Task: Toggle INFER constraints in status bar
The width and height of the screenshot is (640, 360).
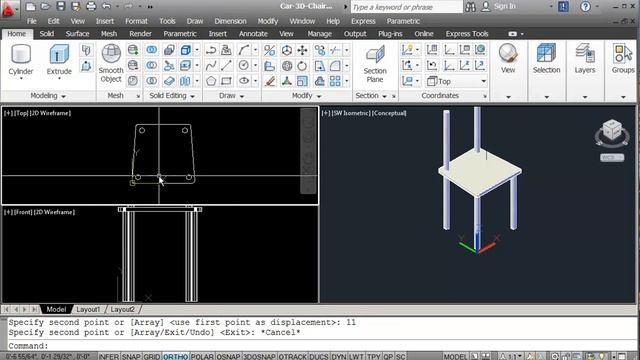Action: click(x=109, y=356)
